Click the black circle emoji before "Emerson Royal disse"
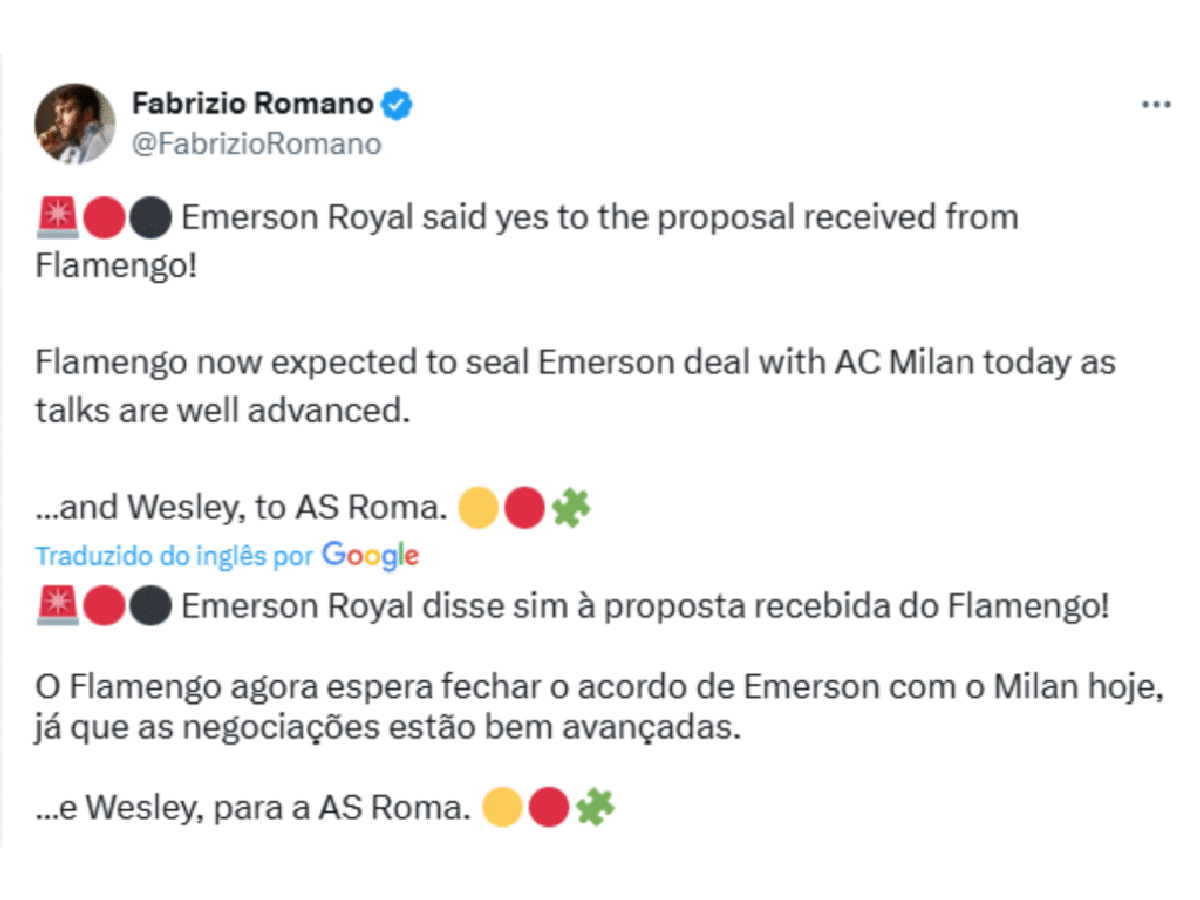1200x900 pixels. click(x=151, y=607)
